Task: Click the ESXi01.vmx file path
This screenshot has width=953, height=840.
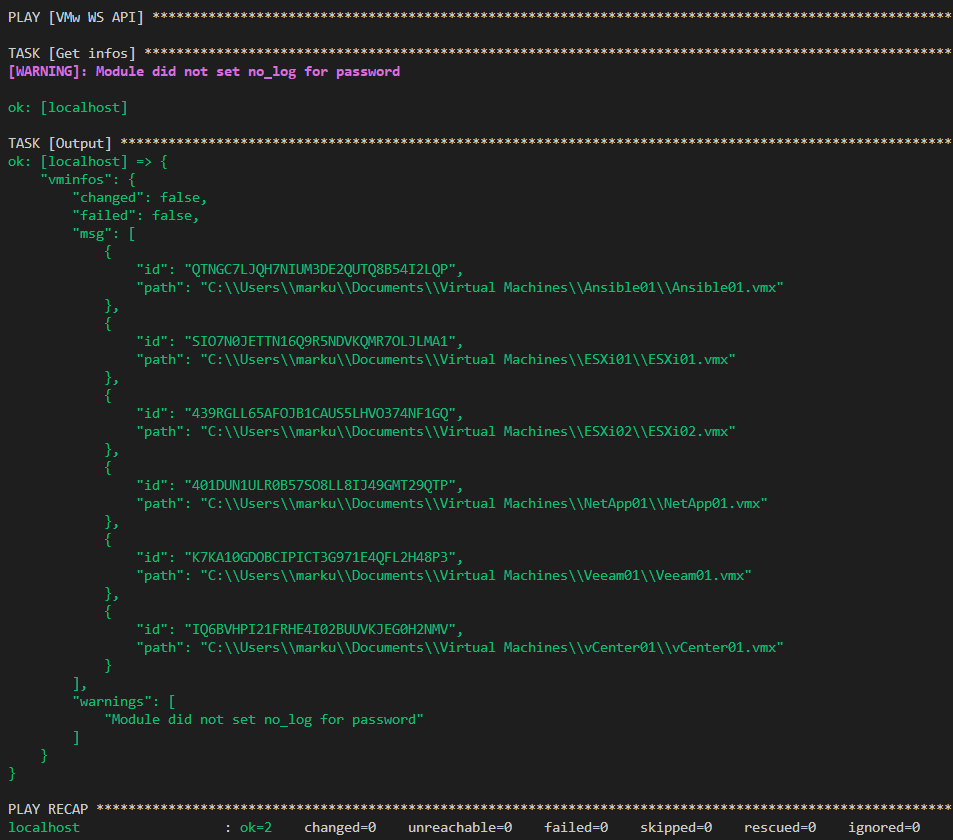Action: [x=467, y=359]
